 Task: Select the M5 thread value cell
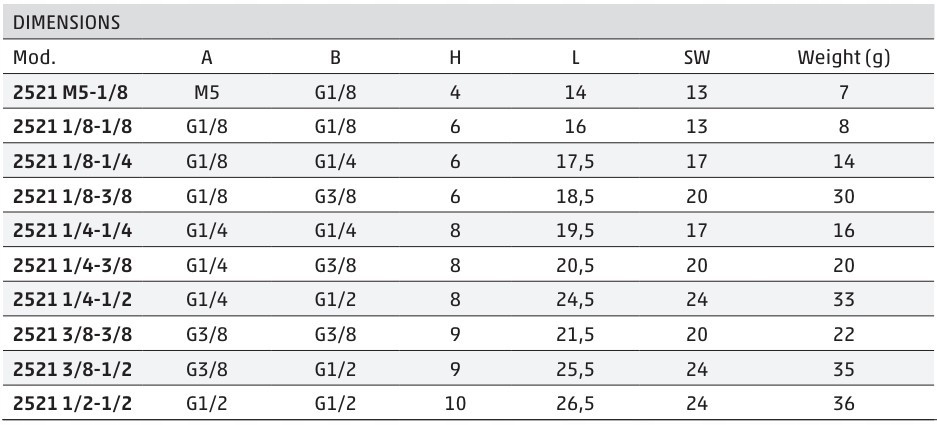(207, 93)
